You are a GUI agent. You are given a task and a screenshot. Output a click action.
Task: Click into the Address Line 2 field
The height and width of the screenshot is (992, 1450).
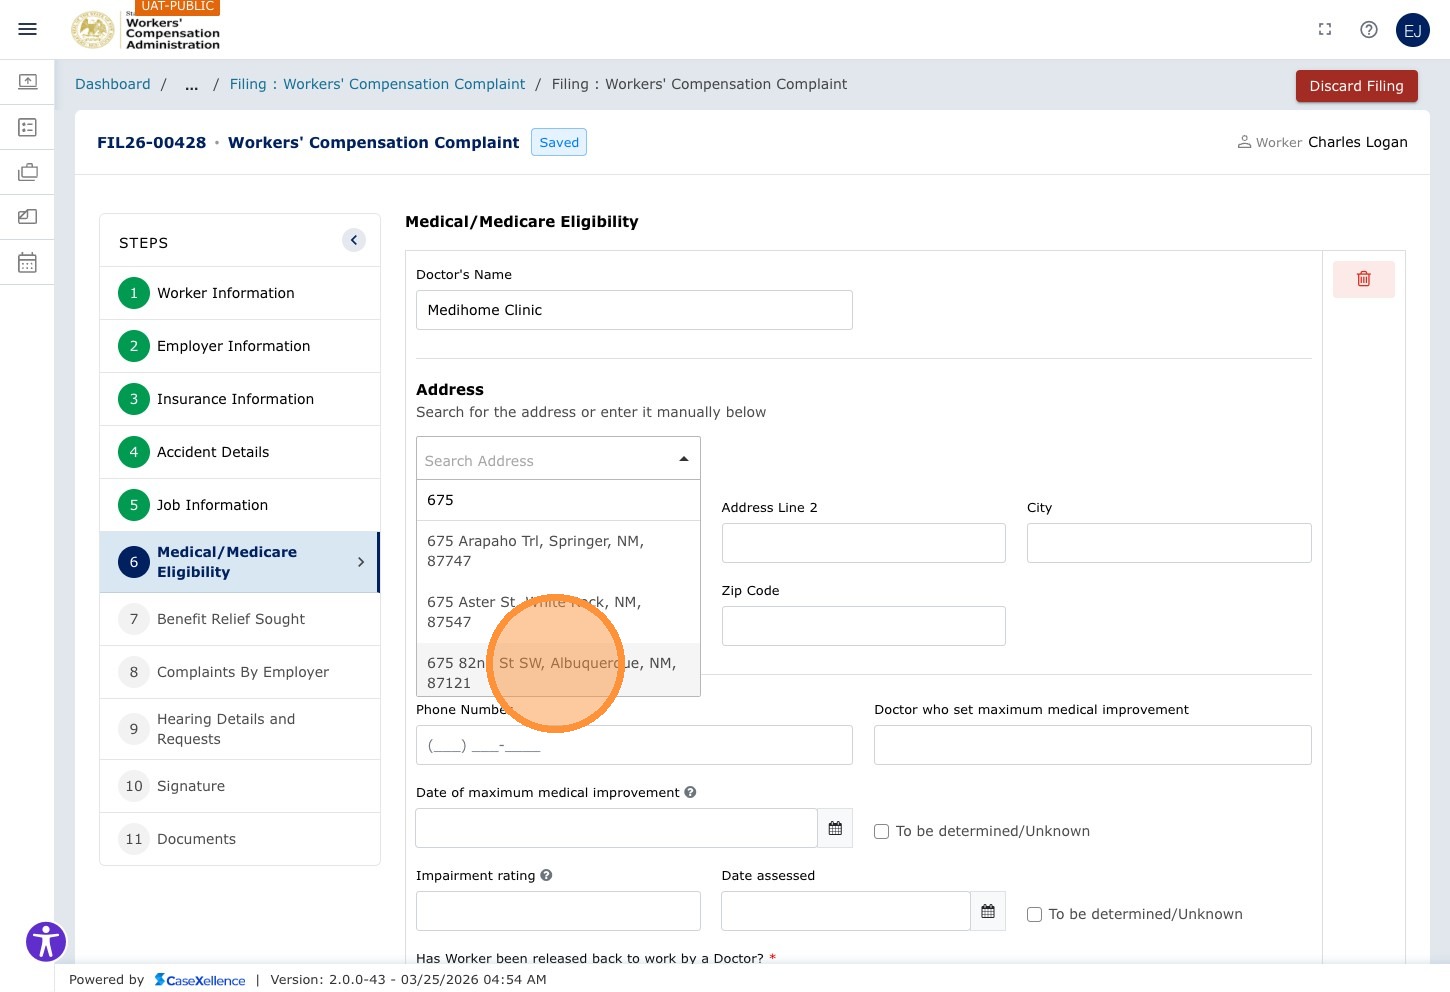[x=864, y=543]
